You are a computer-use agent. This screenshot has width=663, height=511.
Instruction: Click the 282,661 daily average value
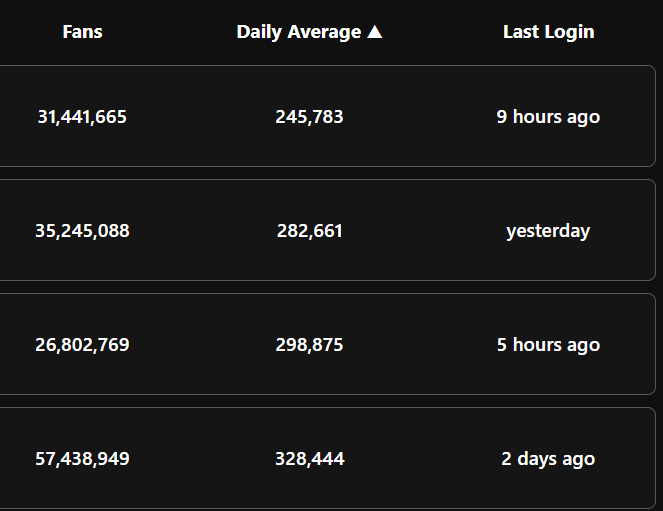pyautogui.click(x=309, y=231)
